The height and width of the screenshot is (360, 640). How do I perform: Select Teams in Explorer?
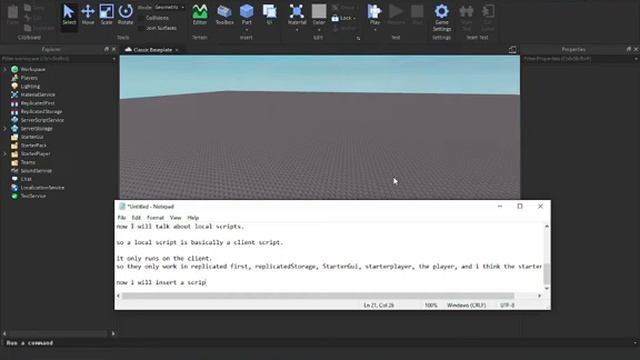[28, 162]
